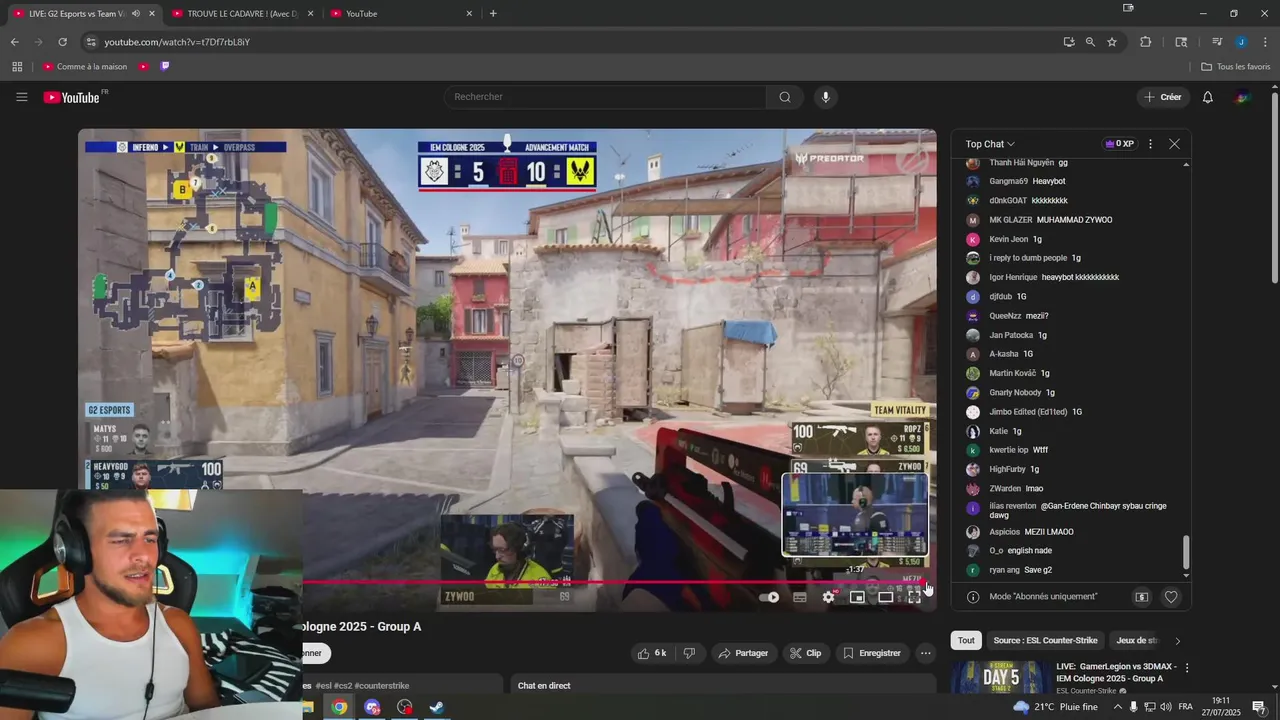Click the youtube.com address bar URL
The width and height of the screenshot is (1280, 720).
pos(177,42)
